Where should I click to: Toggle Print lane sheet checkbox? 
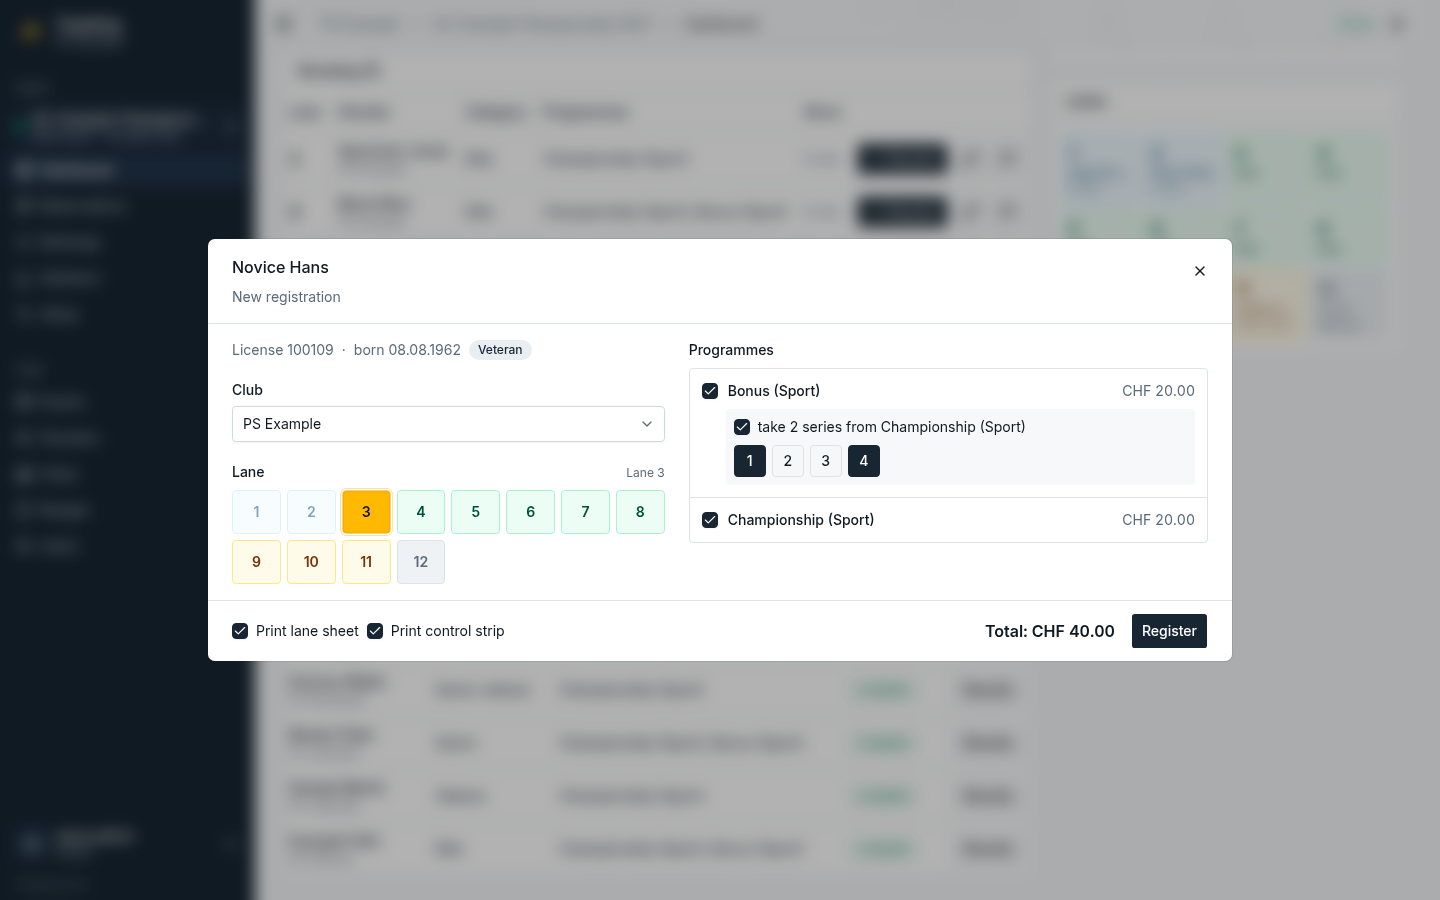pyautogui.click(x=240, y=631)
